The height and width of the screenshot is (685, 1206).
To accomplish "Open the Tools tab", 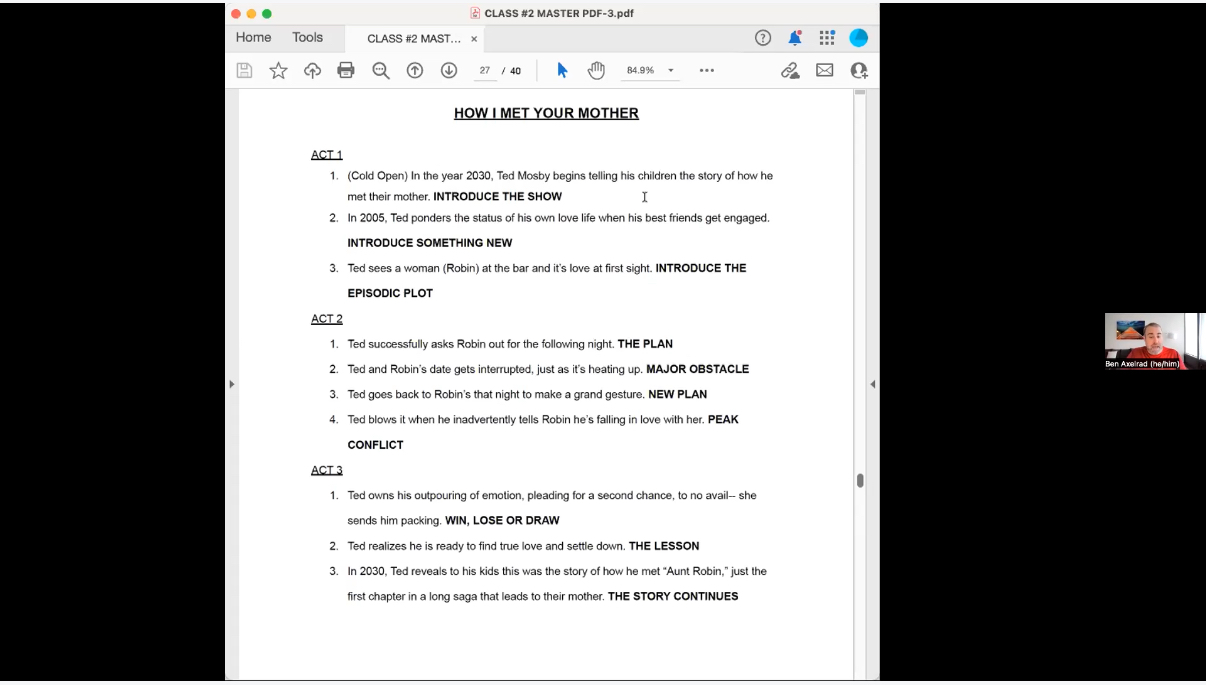I will (x=307, y=38).
